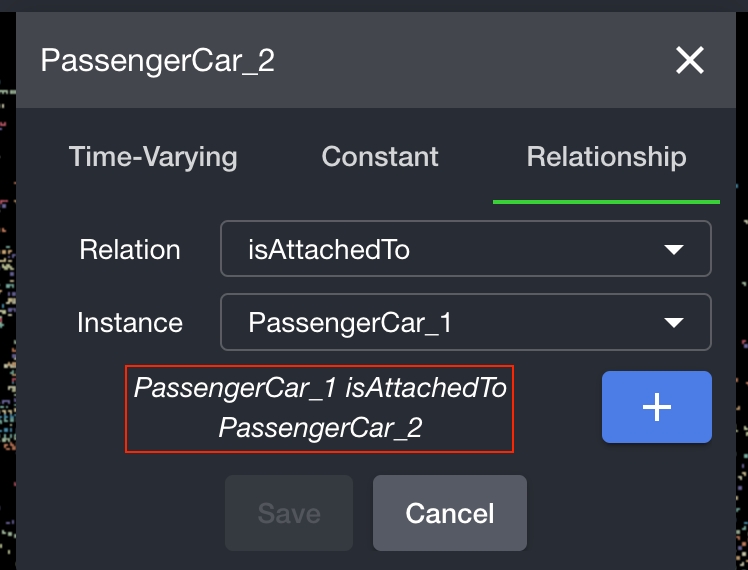Viewport: 748px width, 570px height.
Task: Add relationship using the blue plus icon
Action: tap(656, 407)
